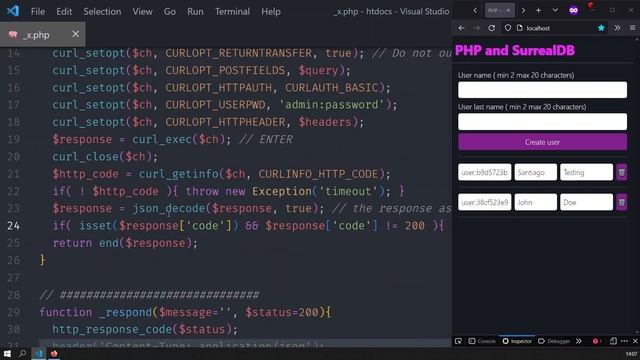Open Windows taskbar search
Viewport: 640px width, 360px height.
(x=22, y=353)
